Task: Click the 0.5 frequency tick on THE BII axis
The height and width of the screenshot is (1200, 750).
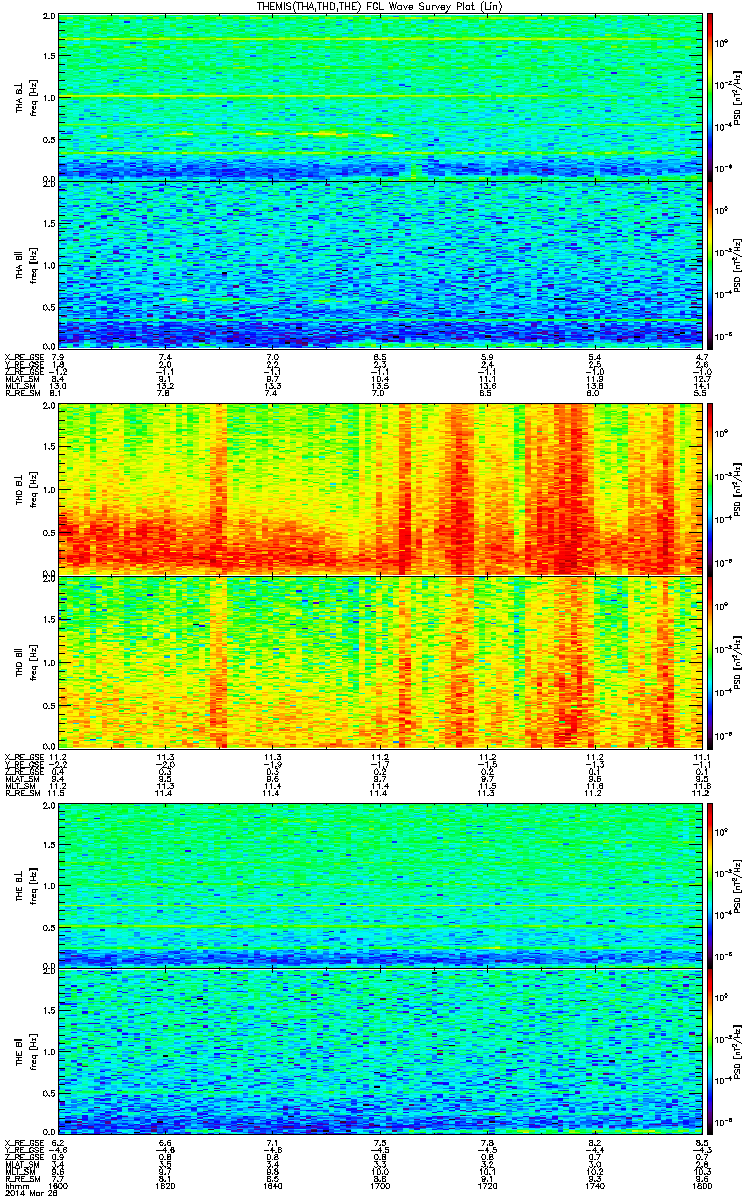Action: click(49, 1095)
